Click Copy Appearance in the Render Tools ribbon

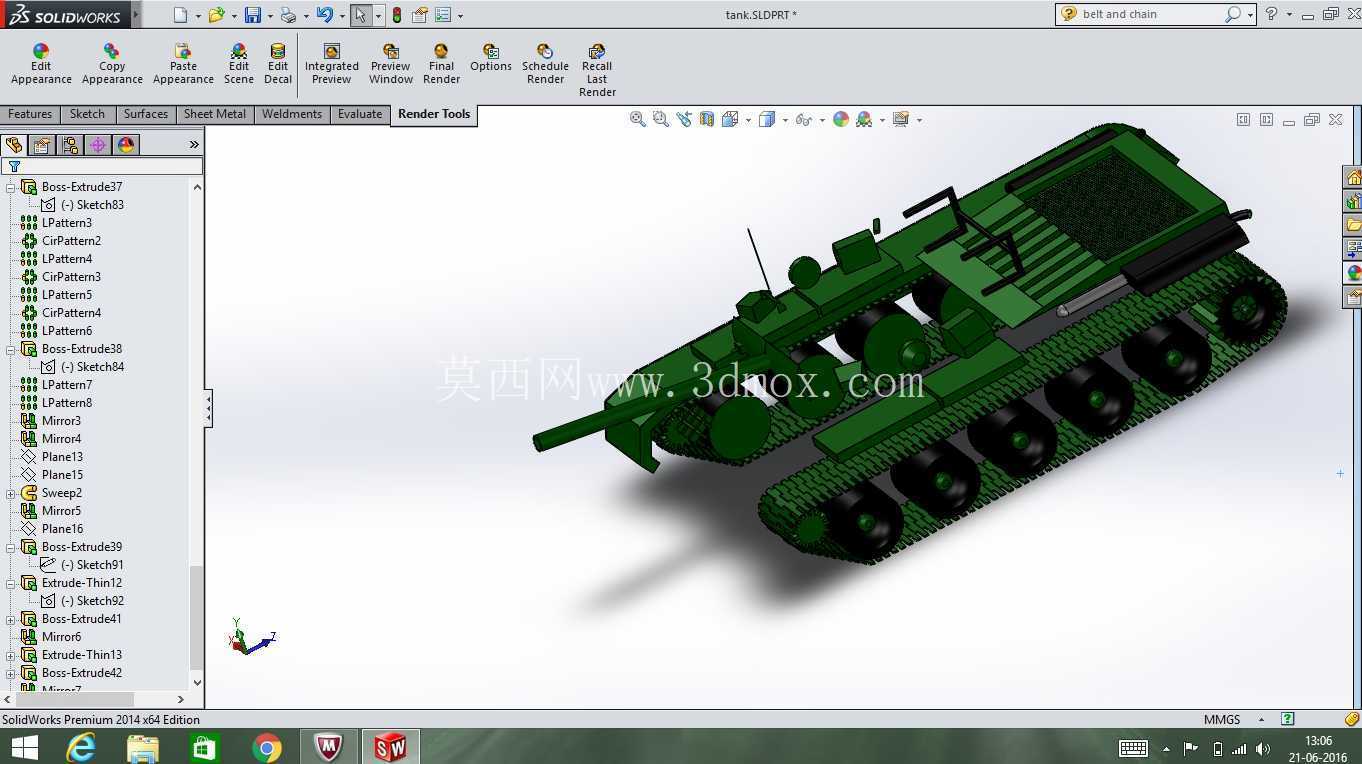coord(112,65)
